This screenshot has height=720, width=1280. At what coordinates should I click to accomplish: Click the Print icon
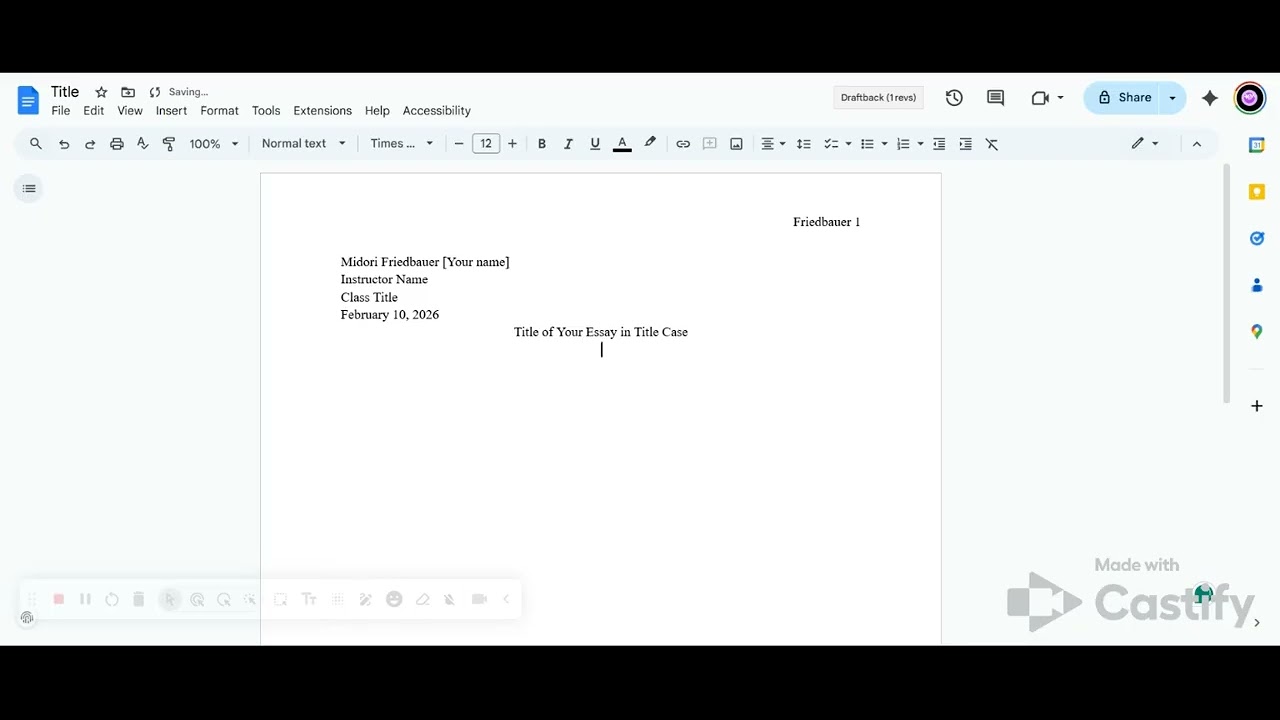tap(117, 144)
